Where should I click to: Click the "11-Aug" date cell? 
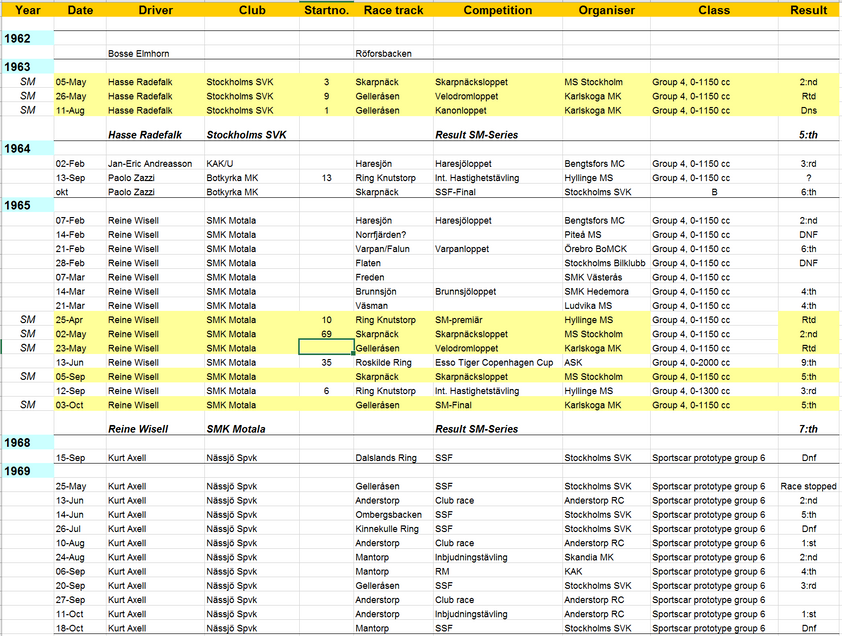point(80,111)
